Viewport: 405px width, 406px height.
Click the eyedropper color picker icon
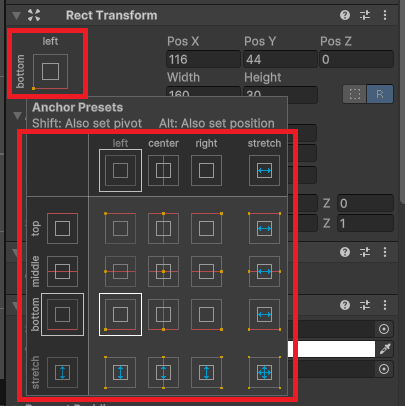(385, 349)
